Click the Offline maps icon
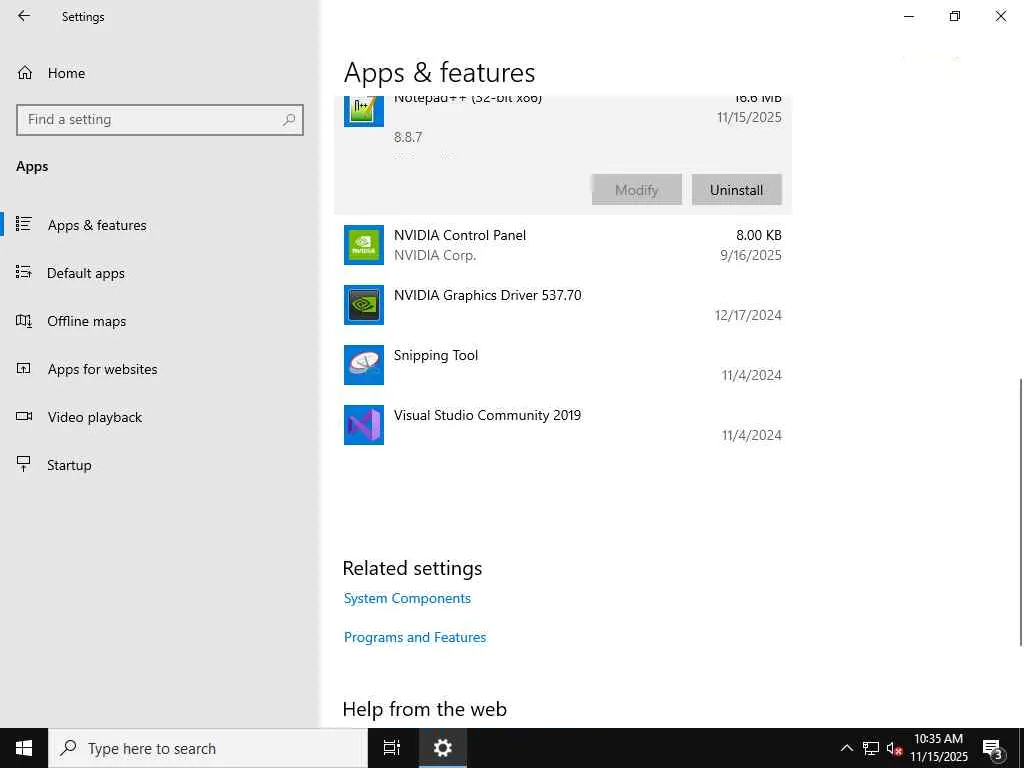 [24, 321]
